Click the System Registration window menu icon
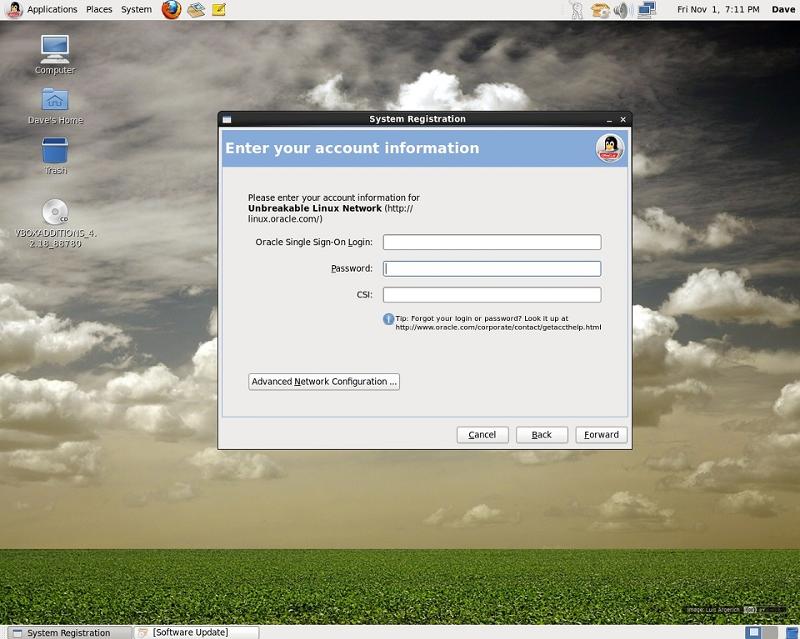The image size is (800, 639). [x=227, y=119]
